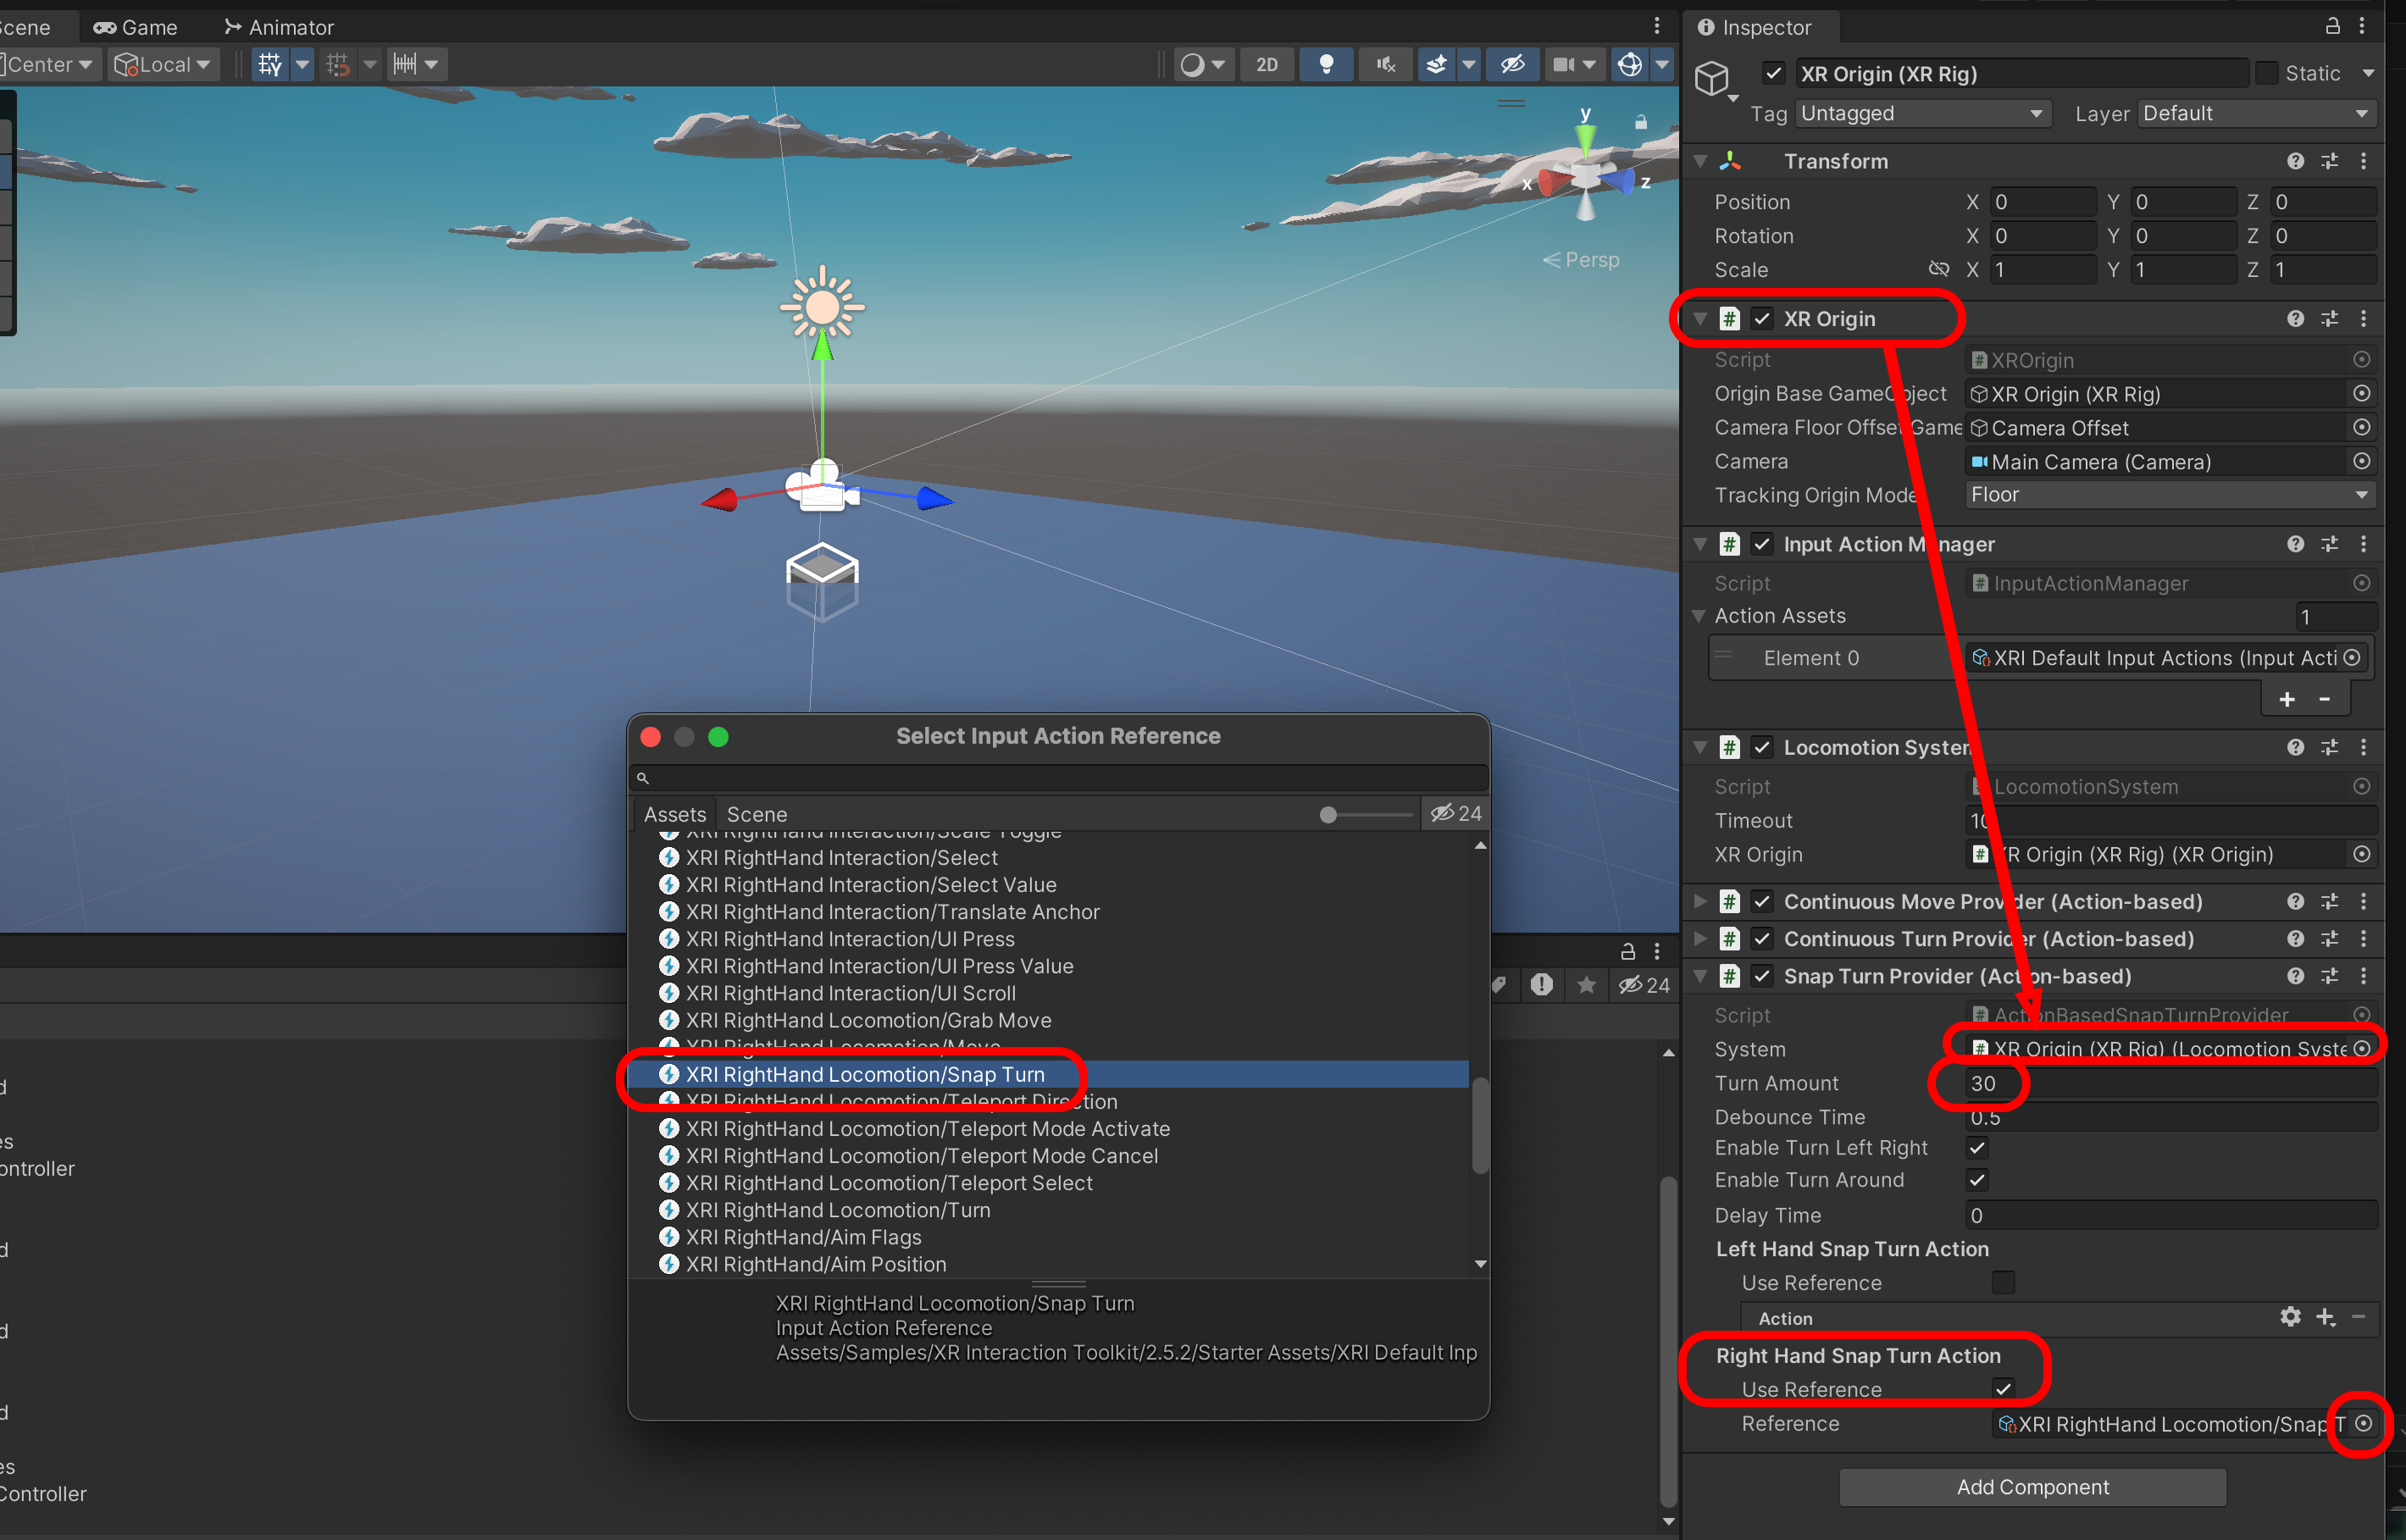The height and width of the screenshot is (1540, 2406).
Task: Uncheck Enable Turn Around checkbox
Action: [x=1977, y=1180]
